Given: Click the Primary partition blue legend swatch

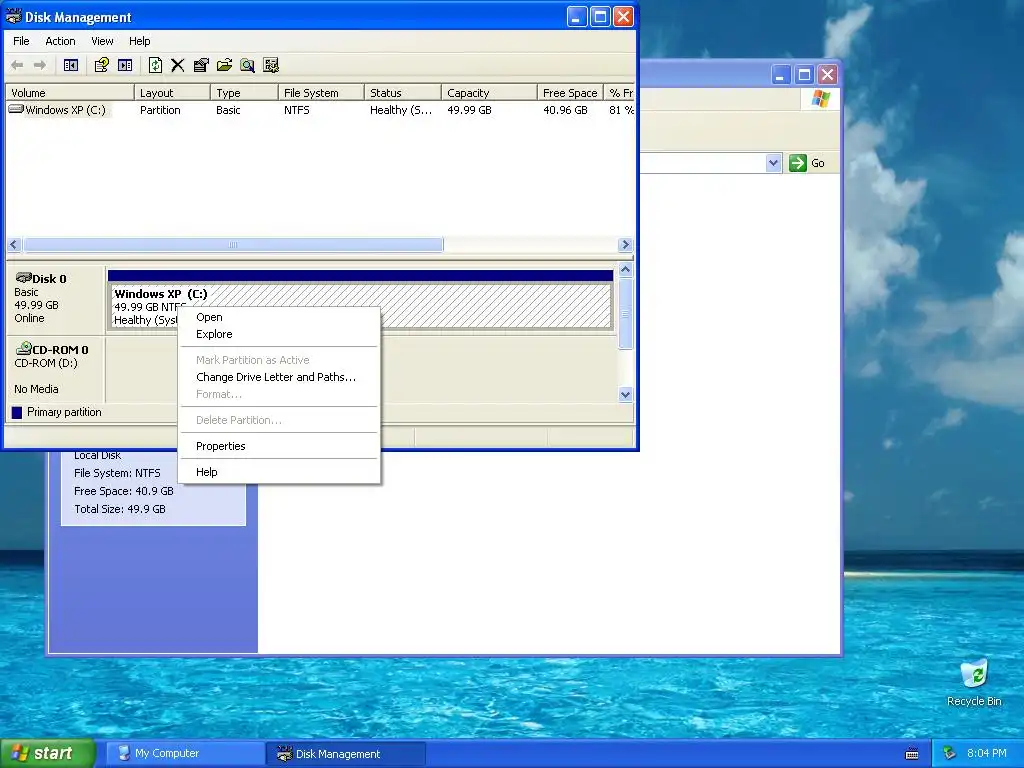Looking at the screenshot, I should click(17, 413).
